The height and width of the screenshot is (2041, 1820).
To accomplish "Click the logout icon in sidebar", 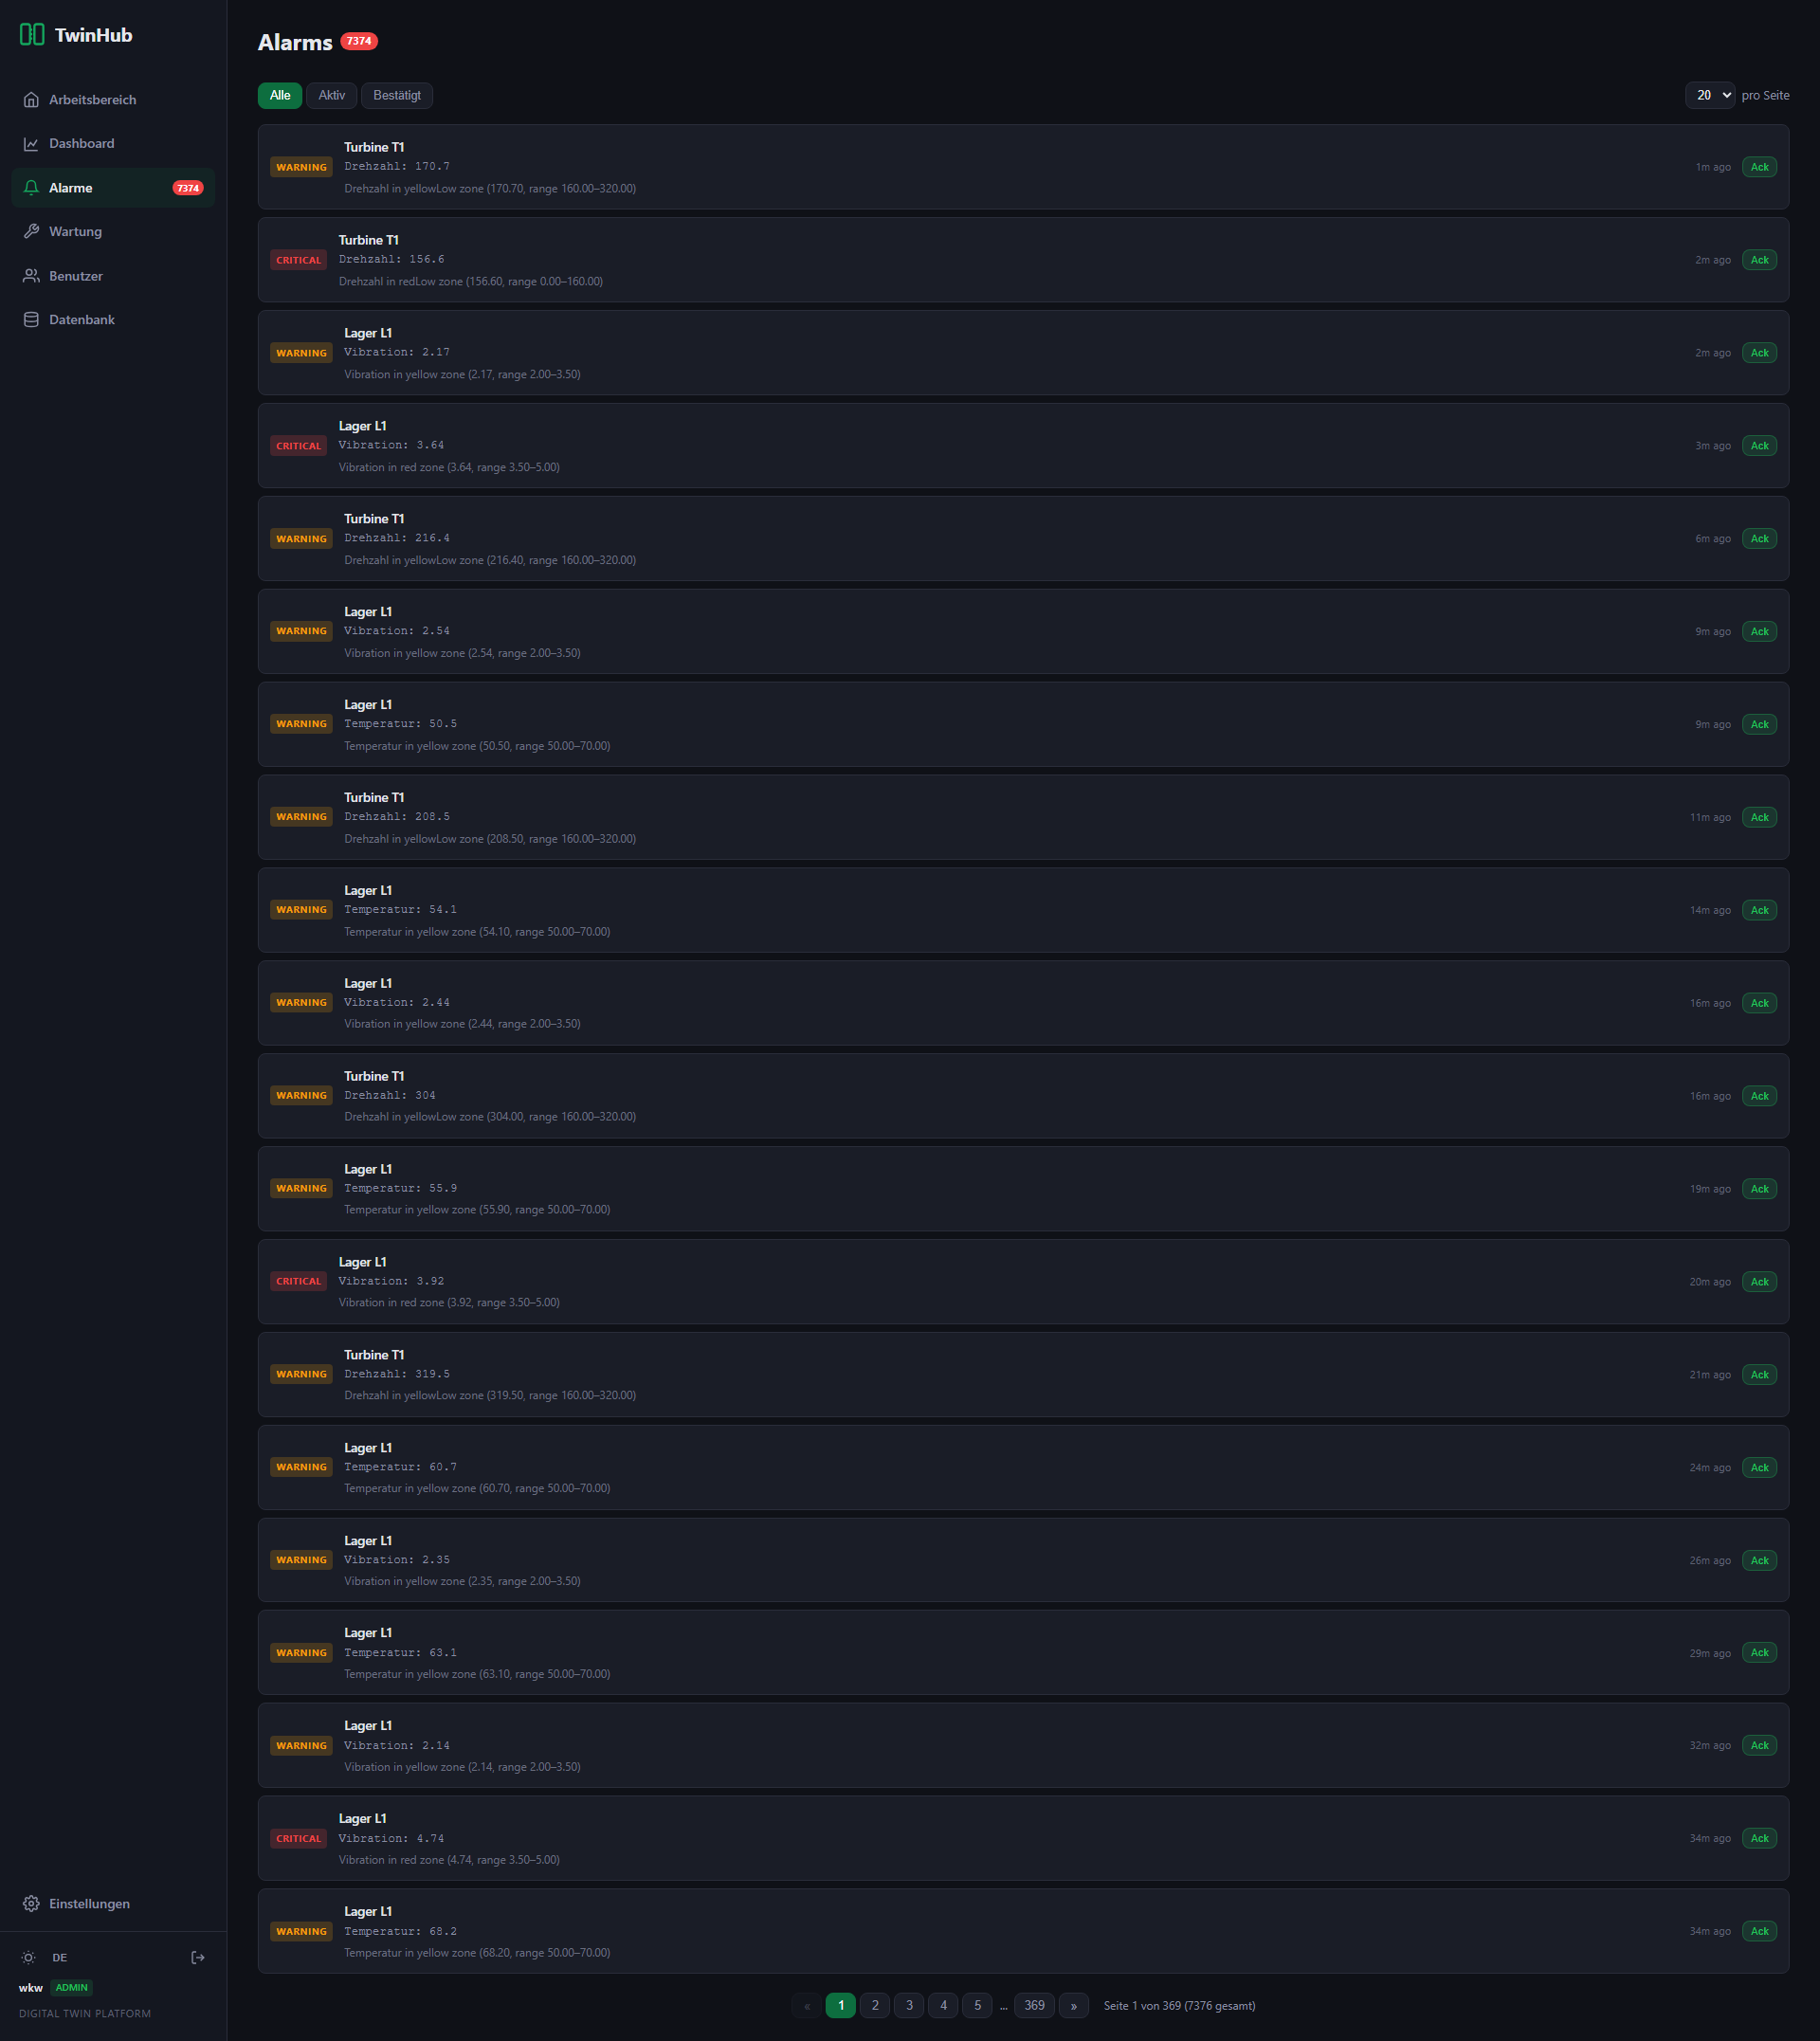I will (x=198, y=1958).
